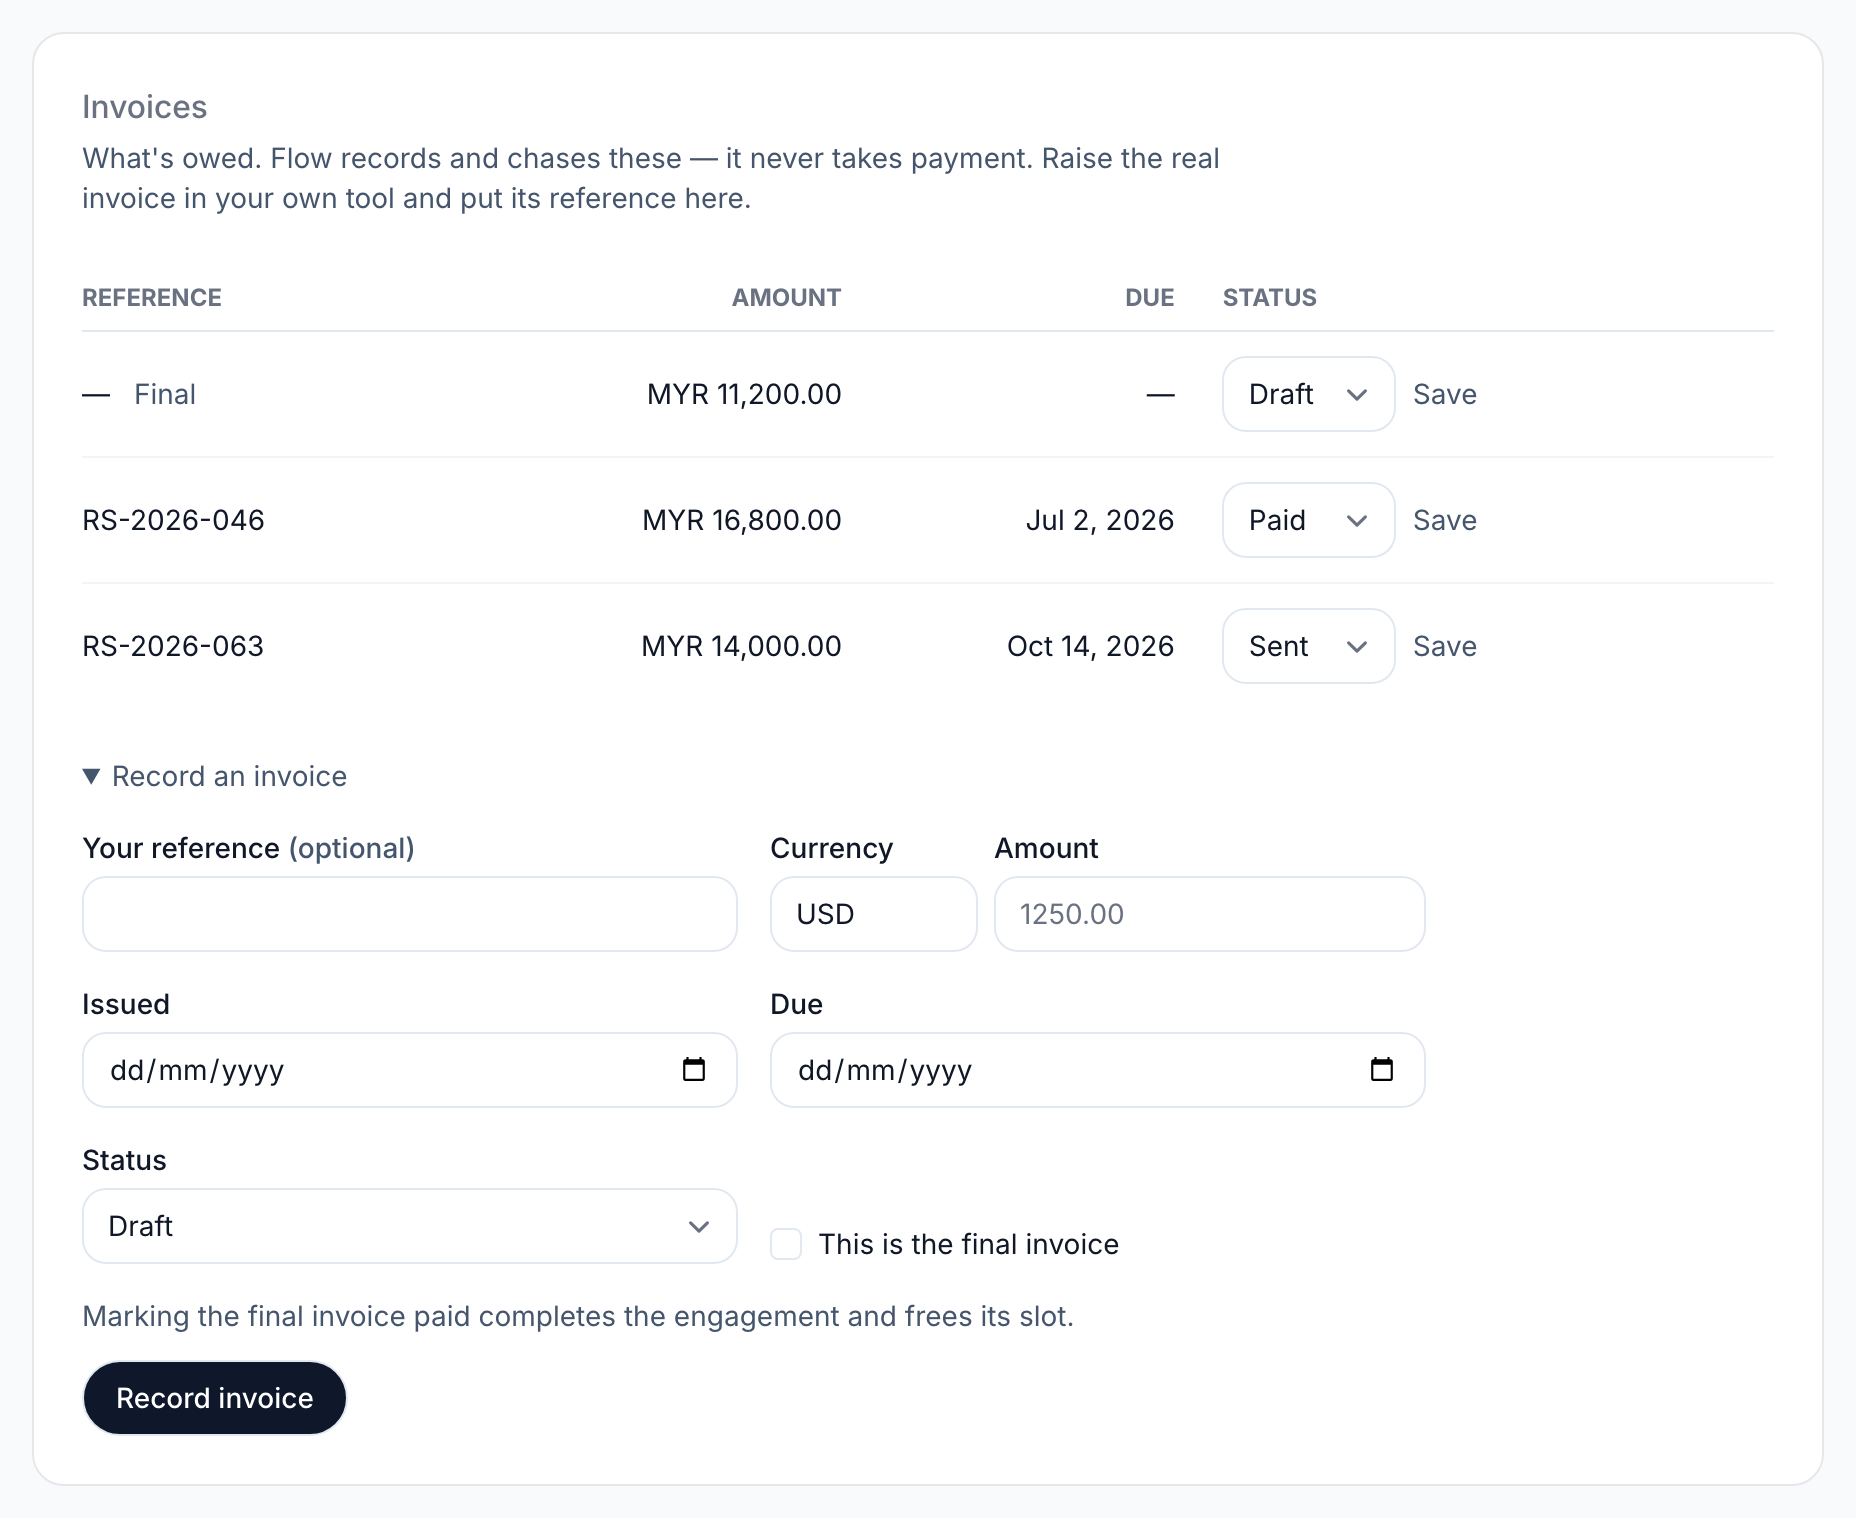Click the AMOUNT column header
The image size is (1856, 1518).
[786, 297]
